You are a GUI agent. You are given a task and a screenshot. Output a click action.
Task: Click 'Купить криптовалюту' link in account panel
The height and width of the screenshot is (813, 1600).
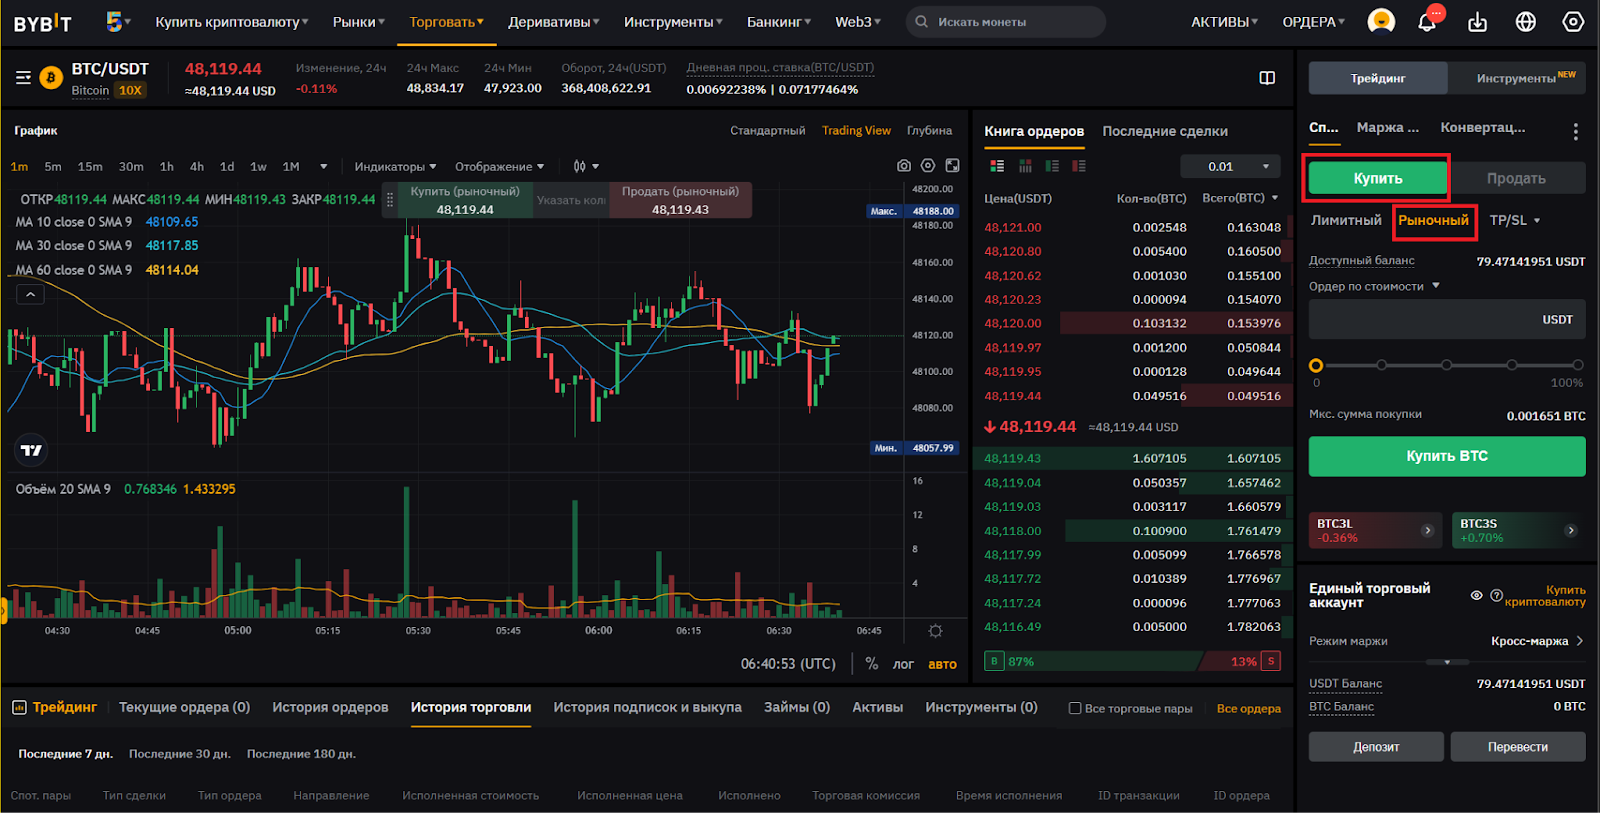tap(1545, 596)
